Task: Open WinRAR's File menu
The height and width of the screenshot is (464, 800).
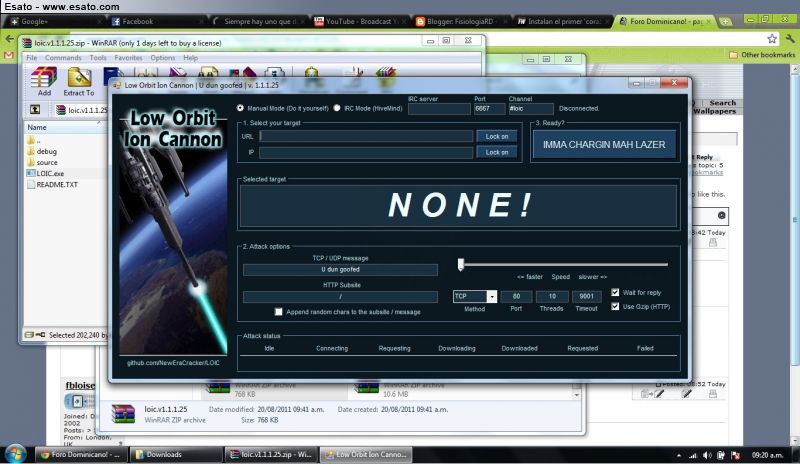Action: (x=32, y=58)
